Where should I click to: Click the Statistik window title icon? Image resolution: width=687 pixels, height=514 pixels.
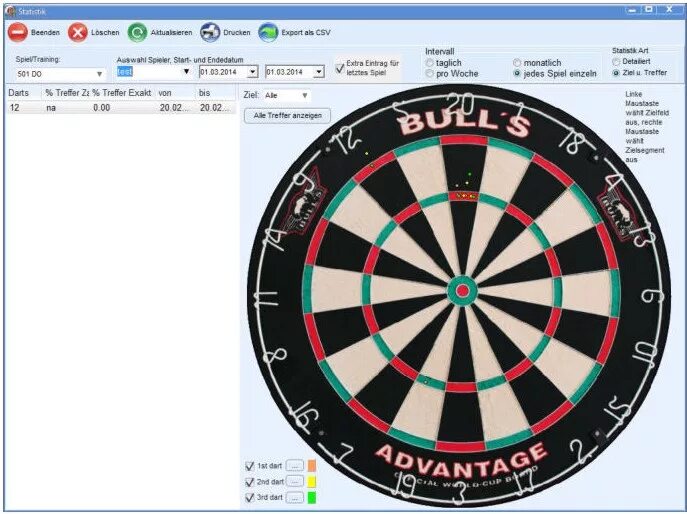point(11,11)
